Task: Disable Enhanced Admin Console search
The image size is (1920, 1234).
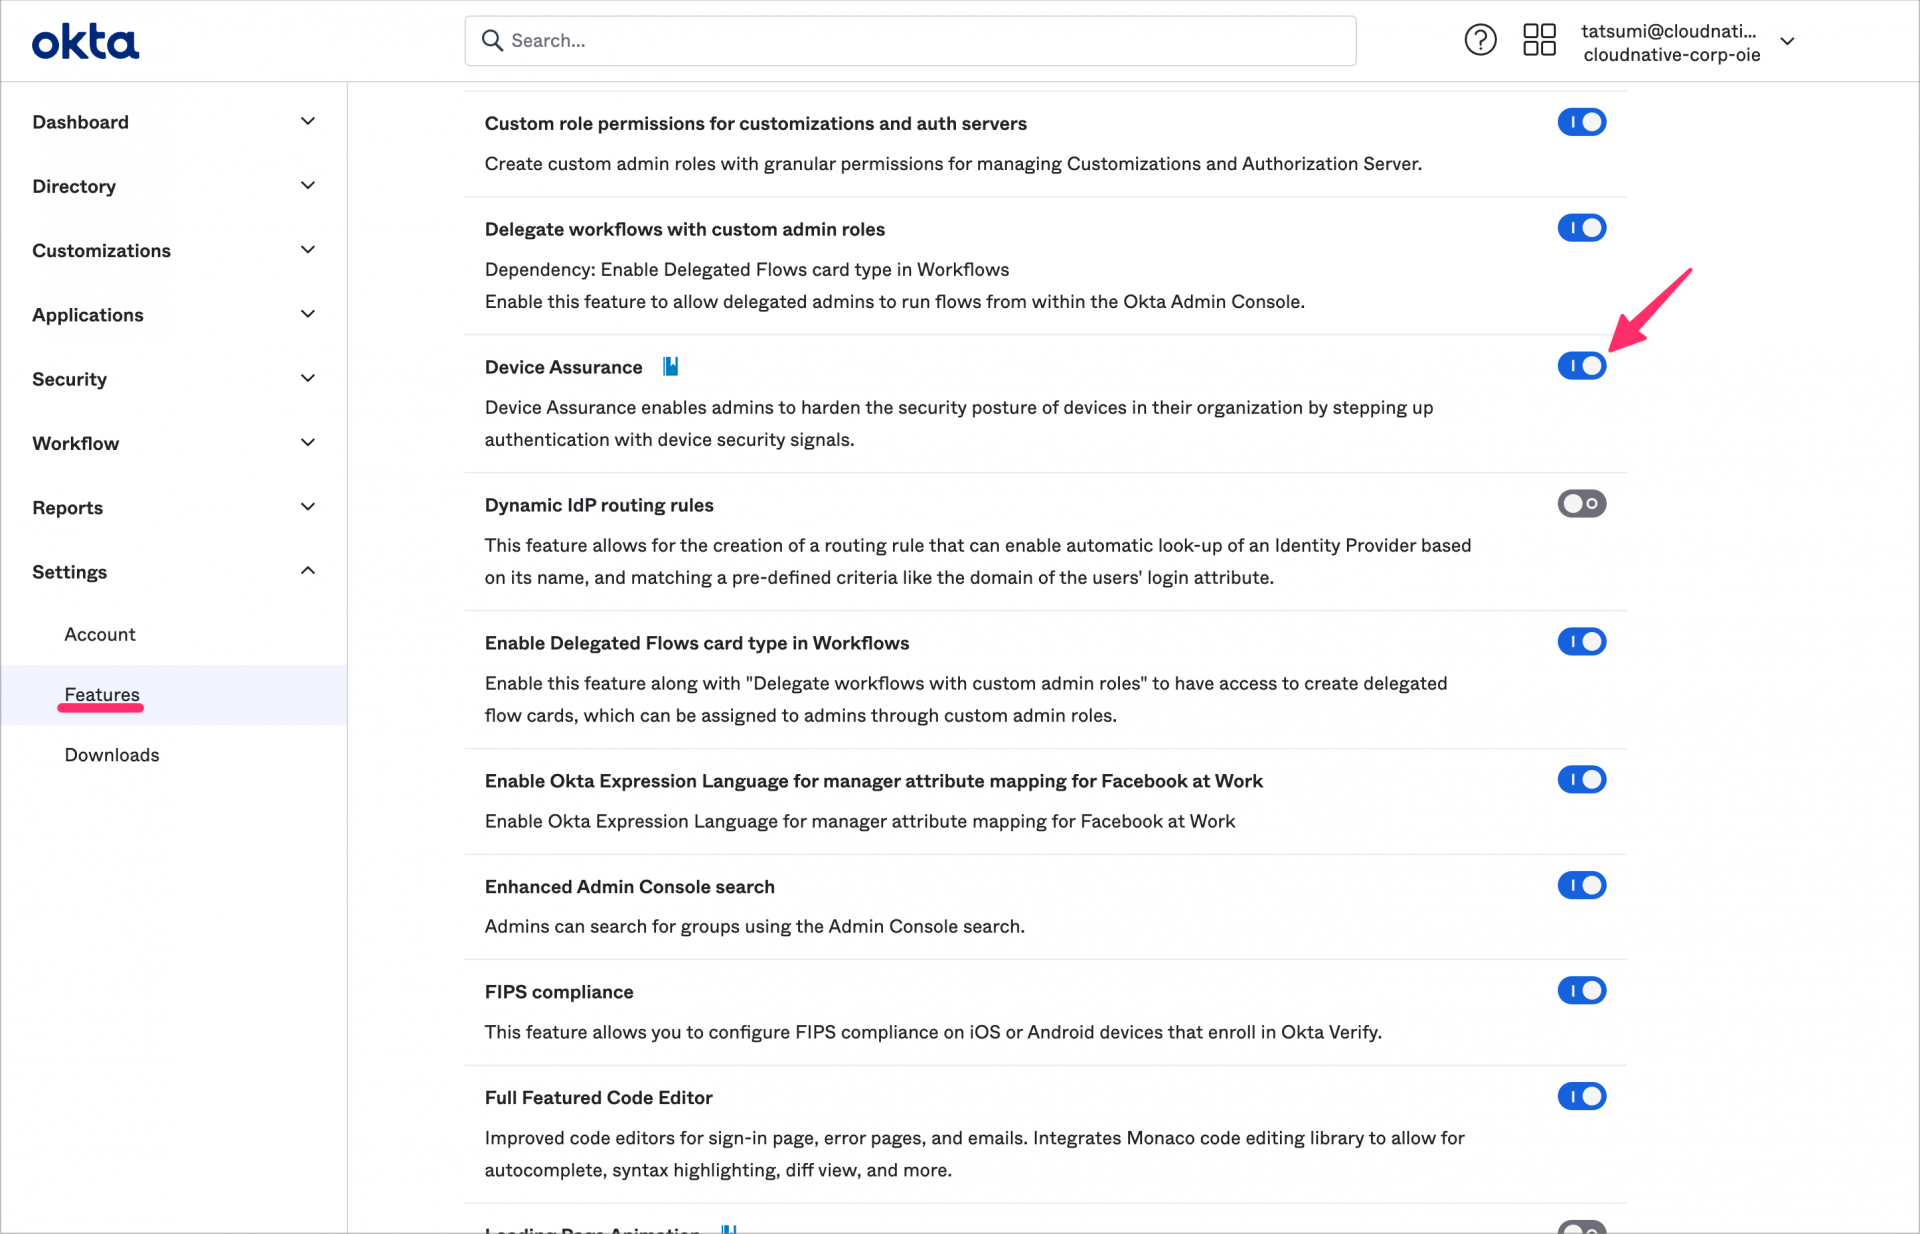Action: (1581, 885)
